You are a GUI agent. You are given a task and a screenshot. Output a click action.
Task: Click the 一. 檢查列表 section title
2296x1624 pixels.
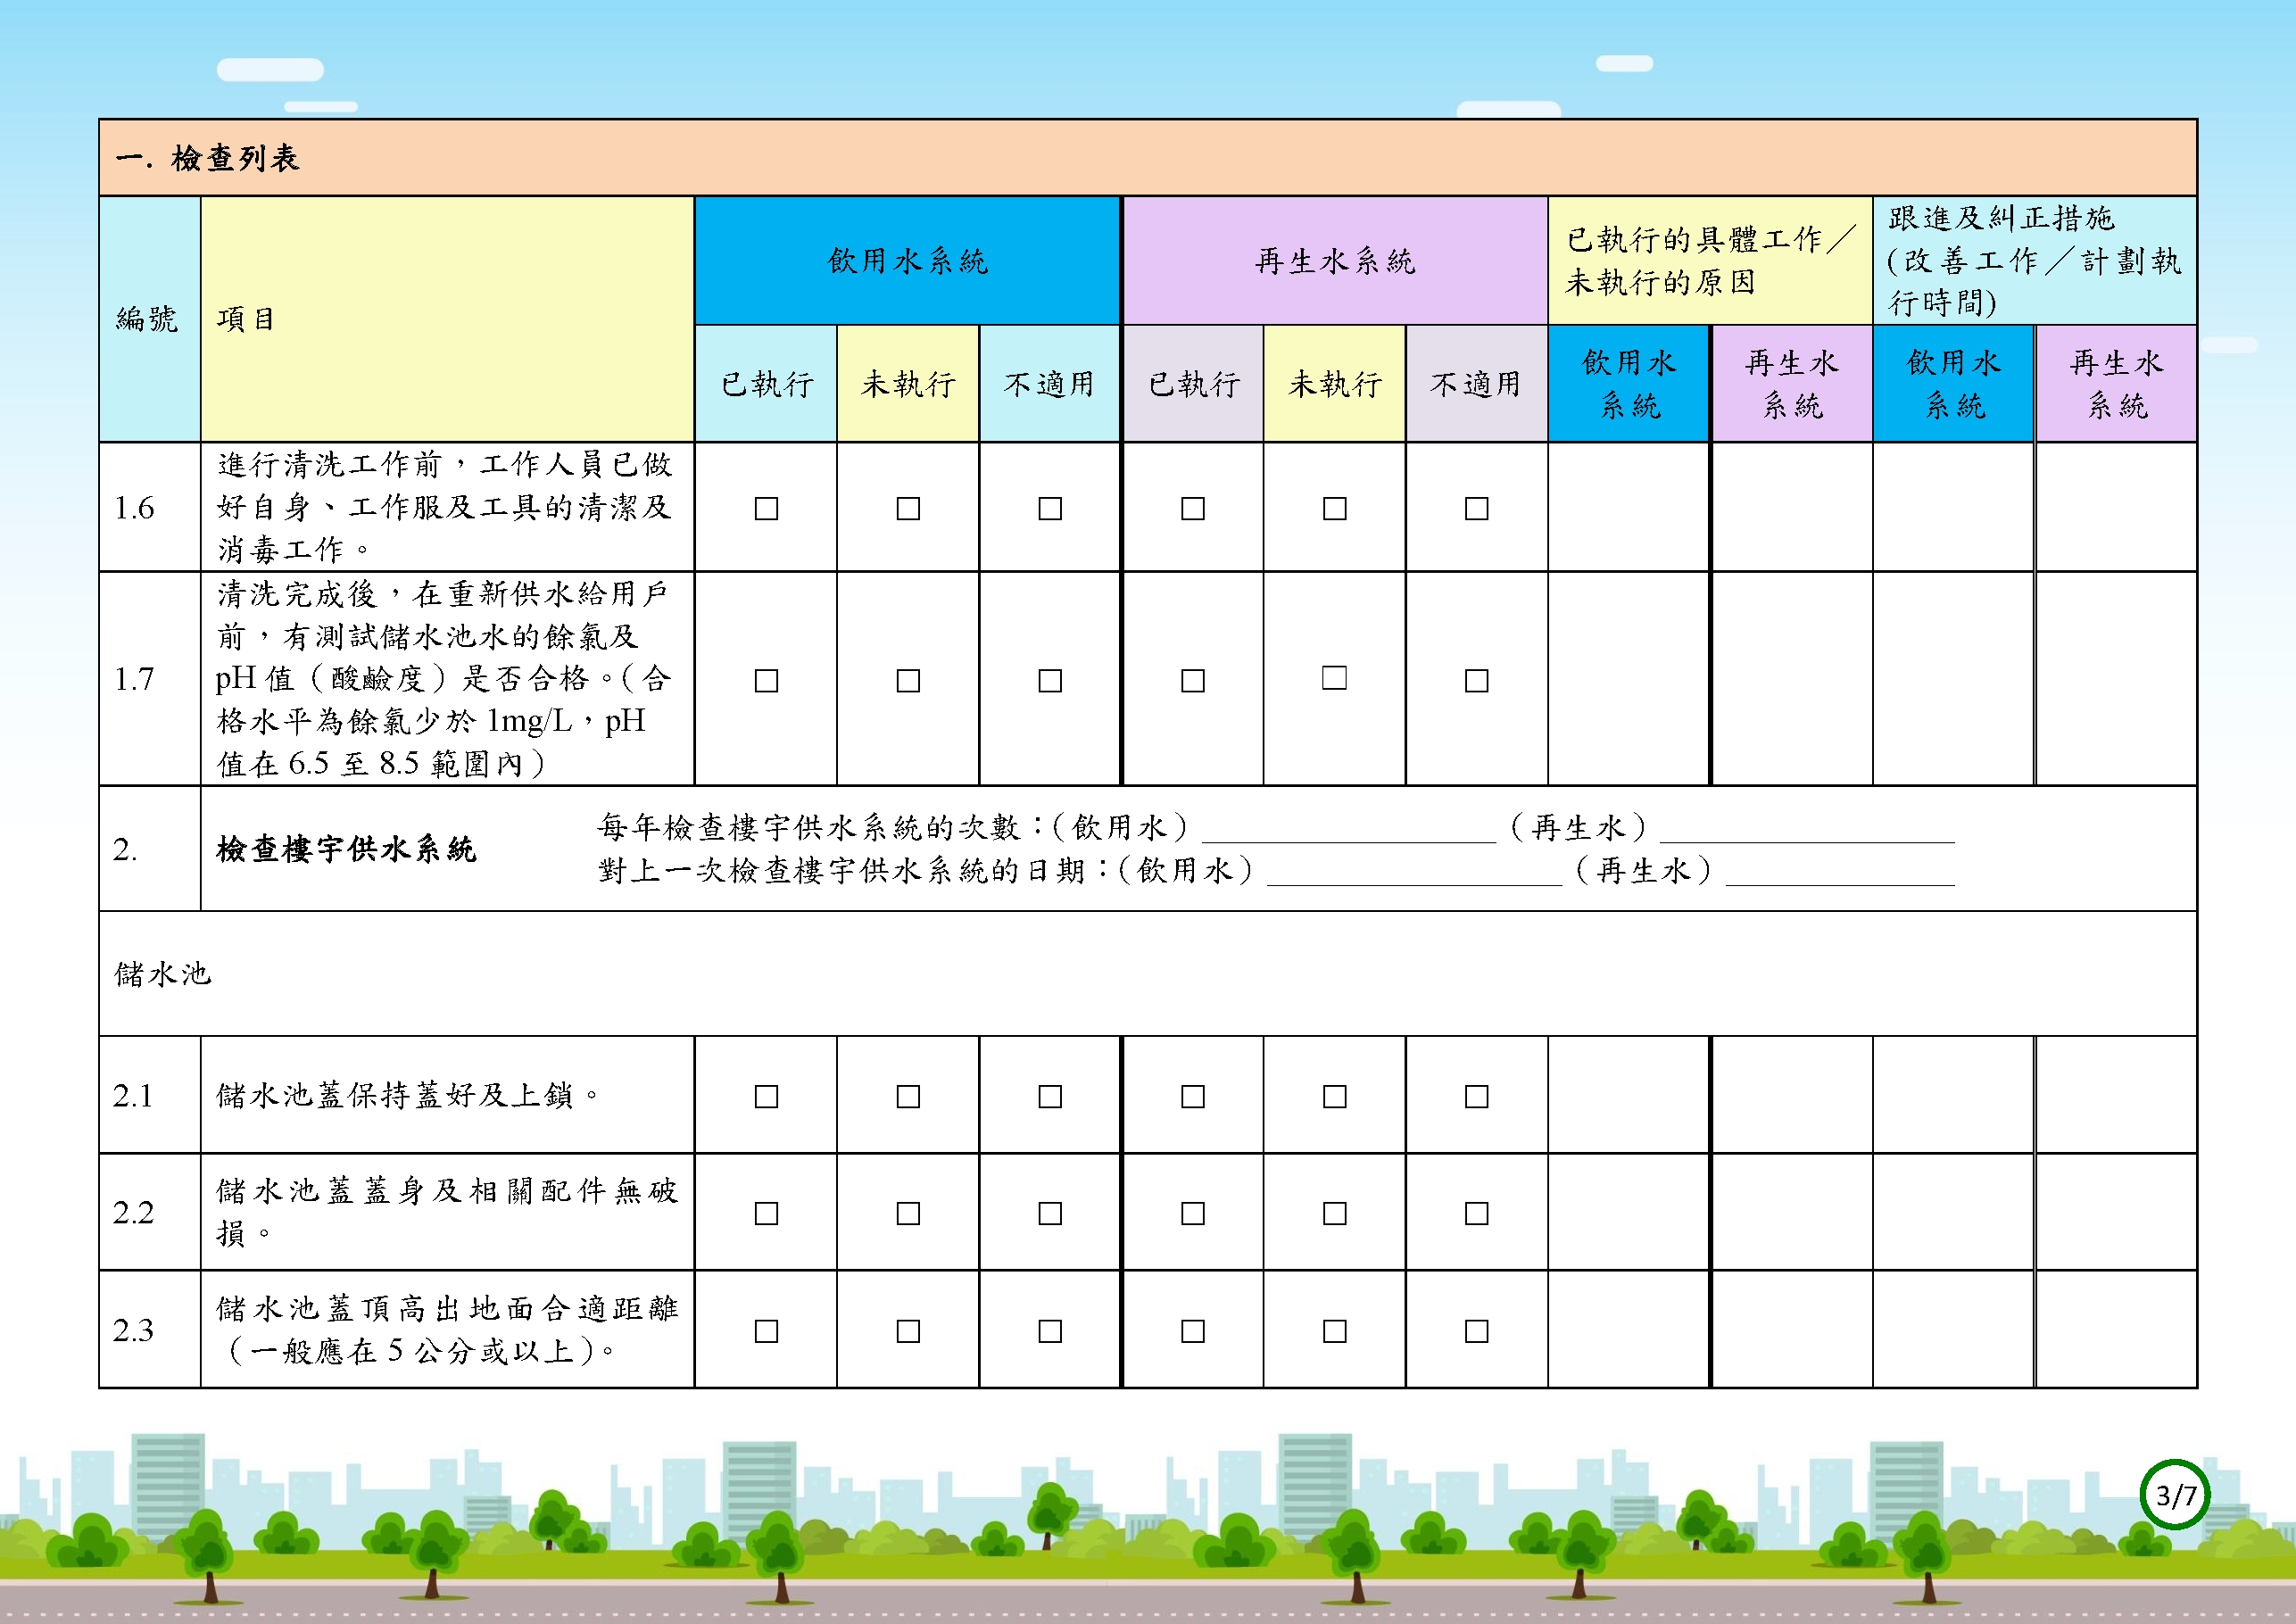pyautogui.click(x=207, y=158)
